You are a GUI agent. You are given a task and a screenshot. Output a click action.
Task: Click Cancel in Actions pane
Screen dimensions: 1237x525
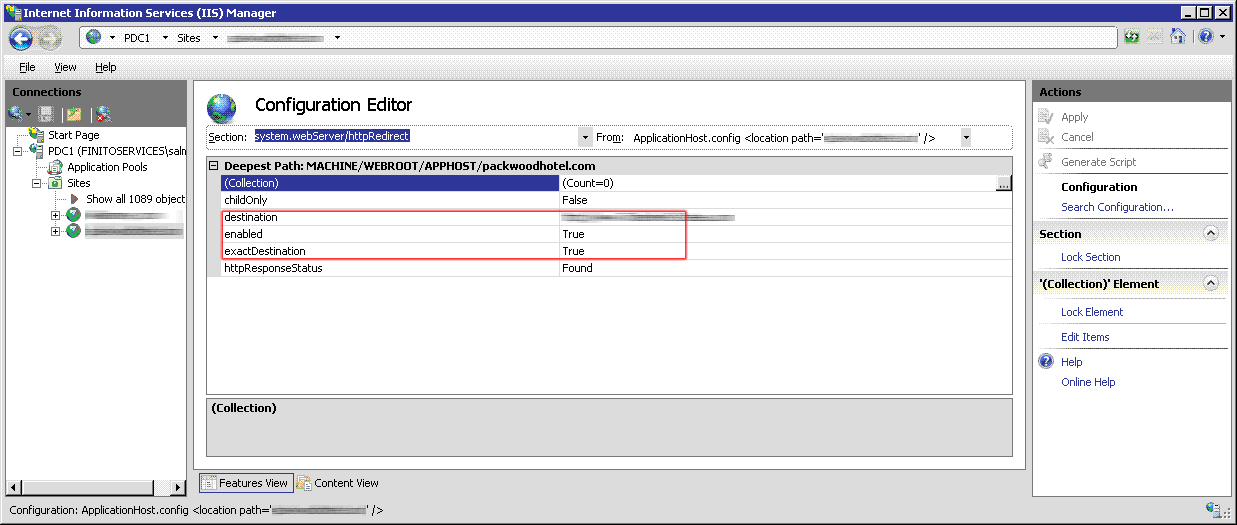[1077, 137]
